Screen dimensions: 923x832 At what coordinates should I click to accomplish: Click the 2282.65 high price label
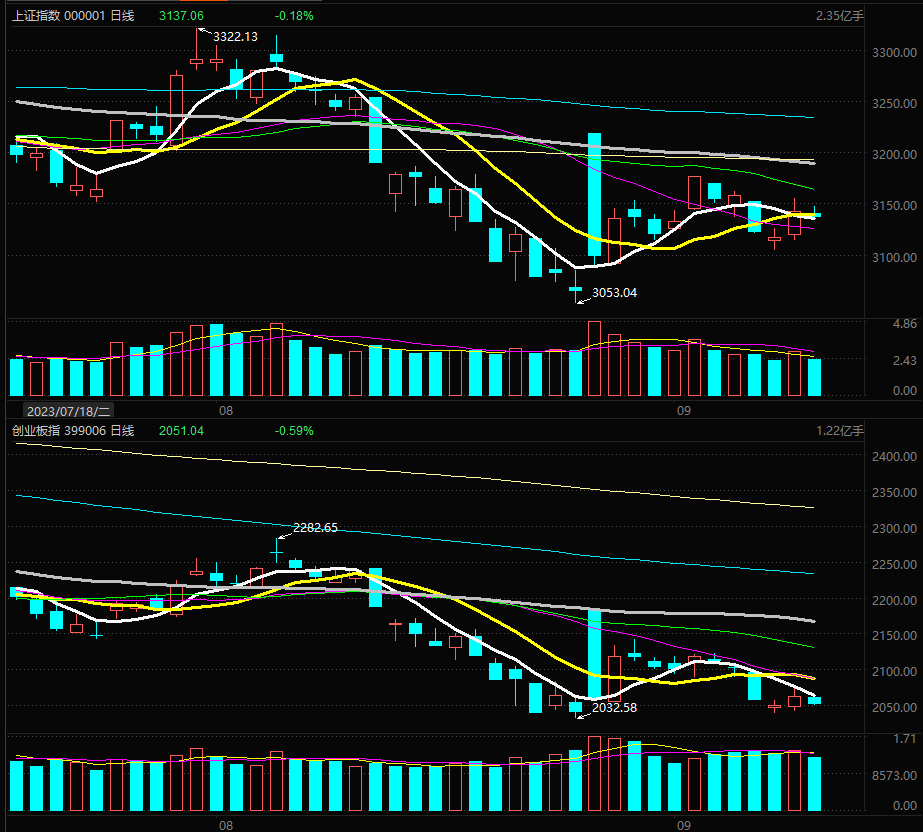pyautogui.click(x=316, y=528)
